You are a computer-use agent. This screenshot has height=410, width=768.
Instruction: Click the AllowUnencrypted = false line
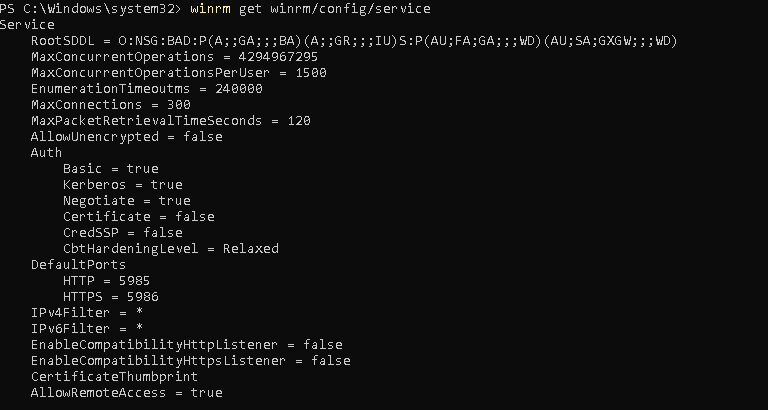[x=126, y=137]
